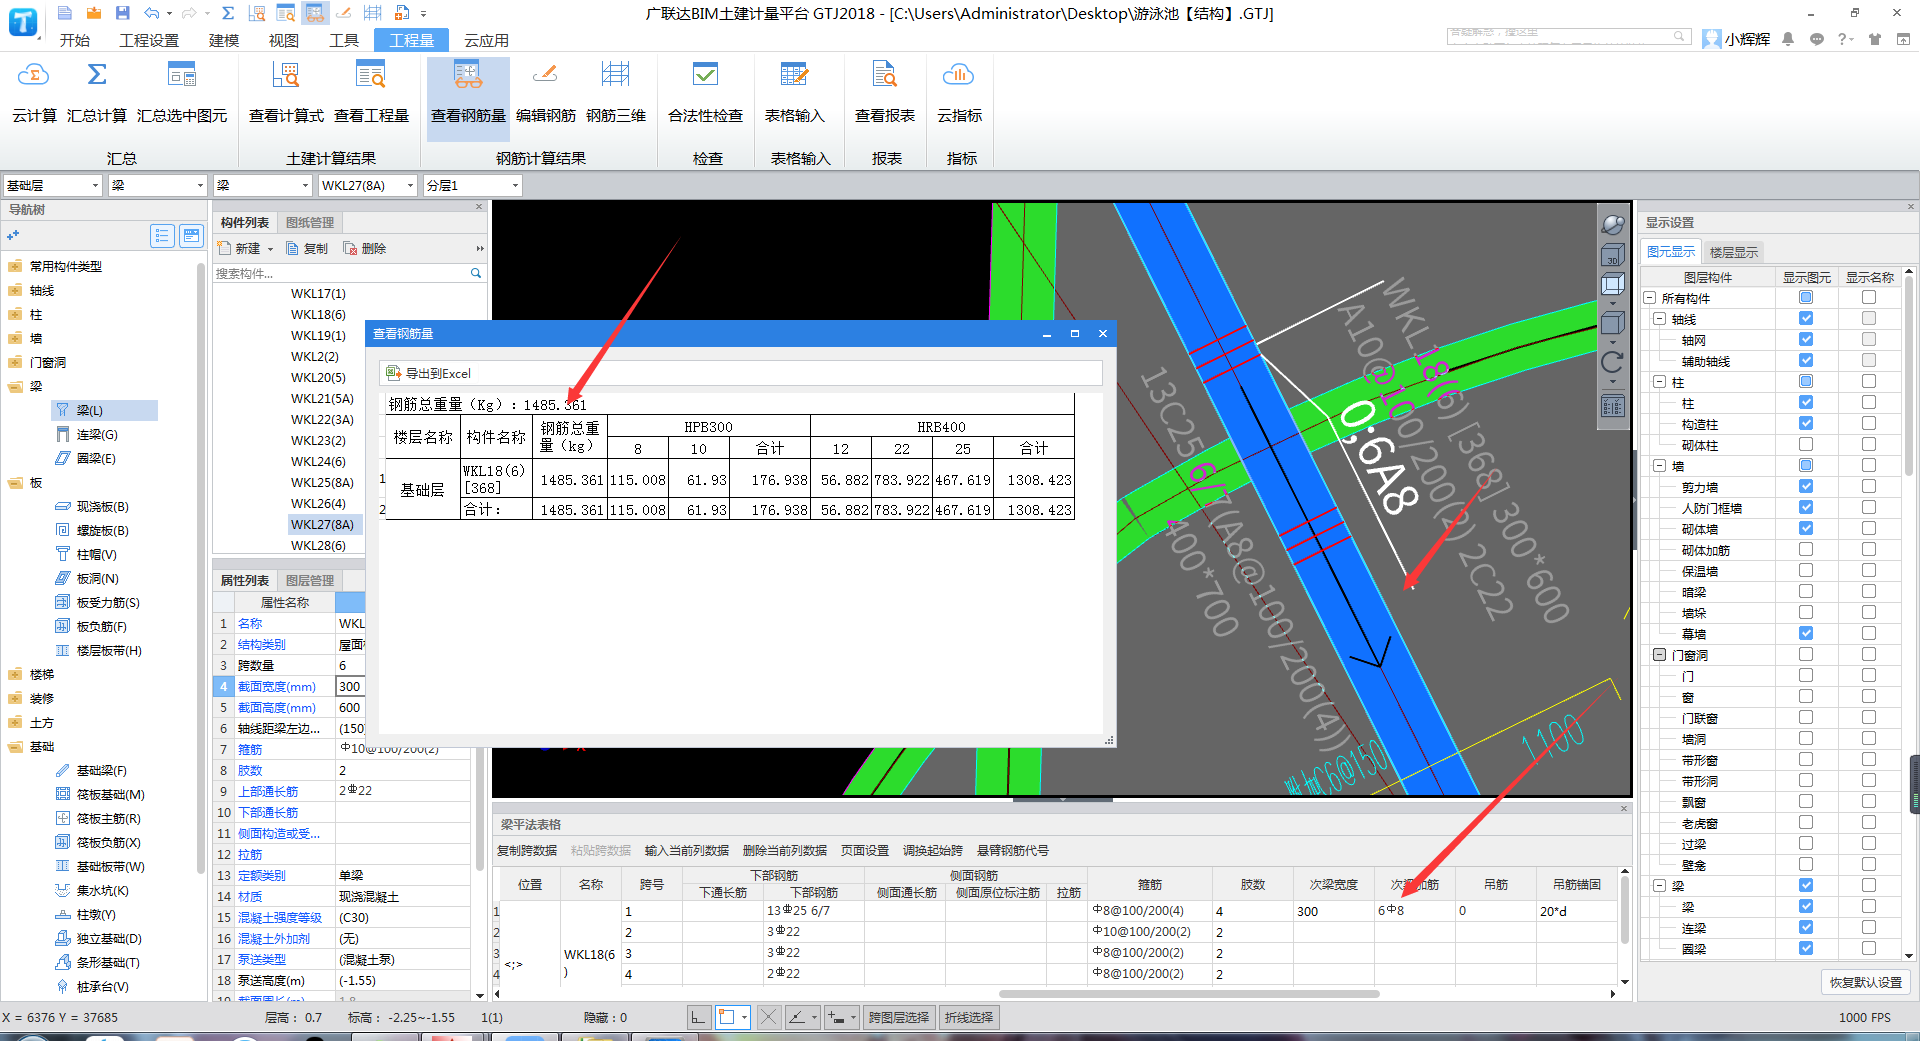Collapse the 所有构件 tree node
The width and height of the screenshot is (1920, 1041).
point(1650,298)
